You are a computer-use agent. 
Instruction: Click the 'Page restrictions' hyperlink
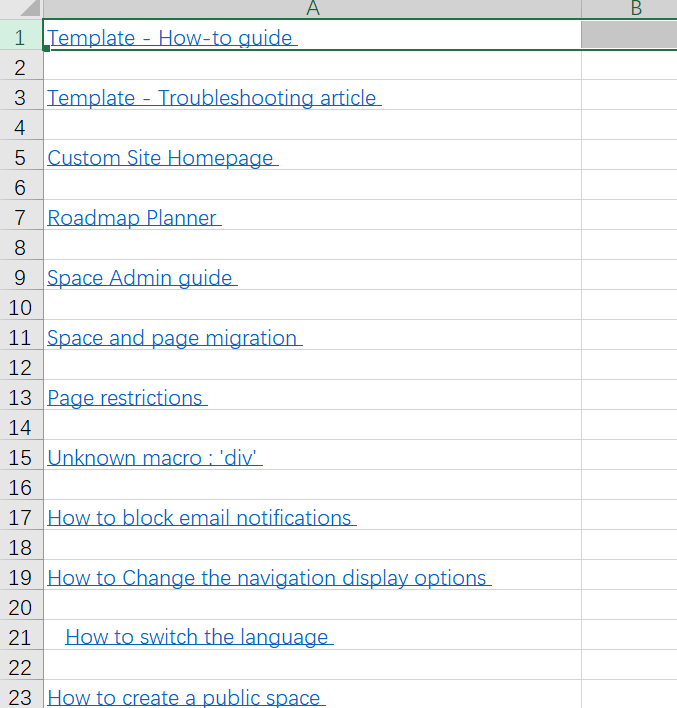(127, 398)
